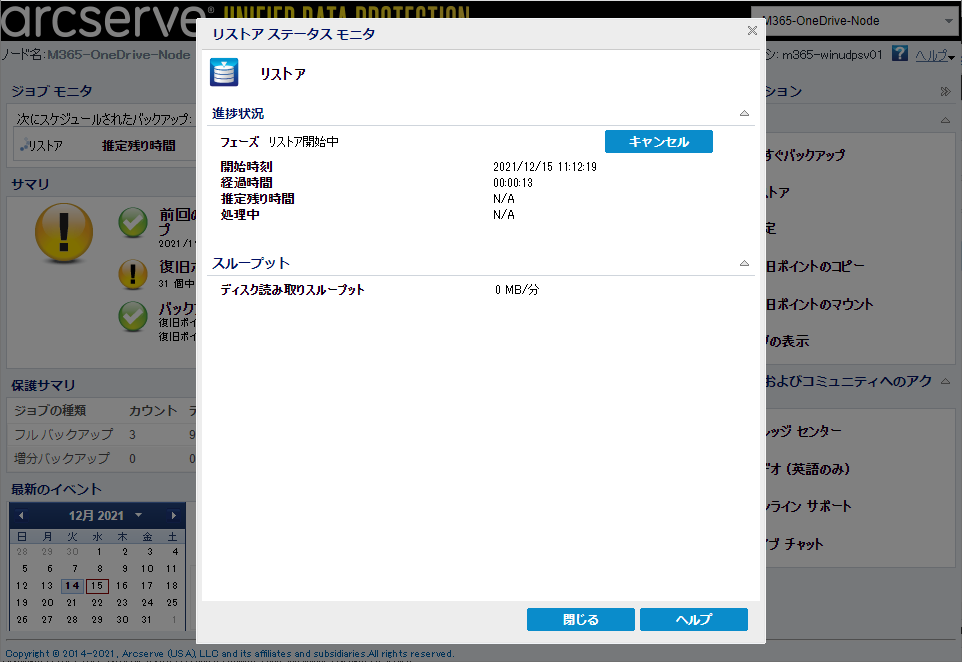Click the restore database icon in dialog
Viewport: 962px width, 662px height.
coord(224,72)
